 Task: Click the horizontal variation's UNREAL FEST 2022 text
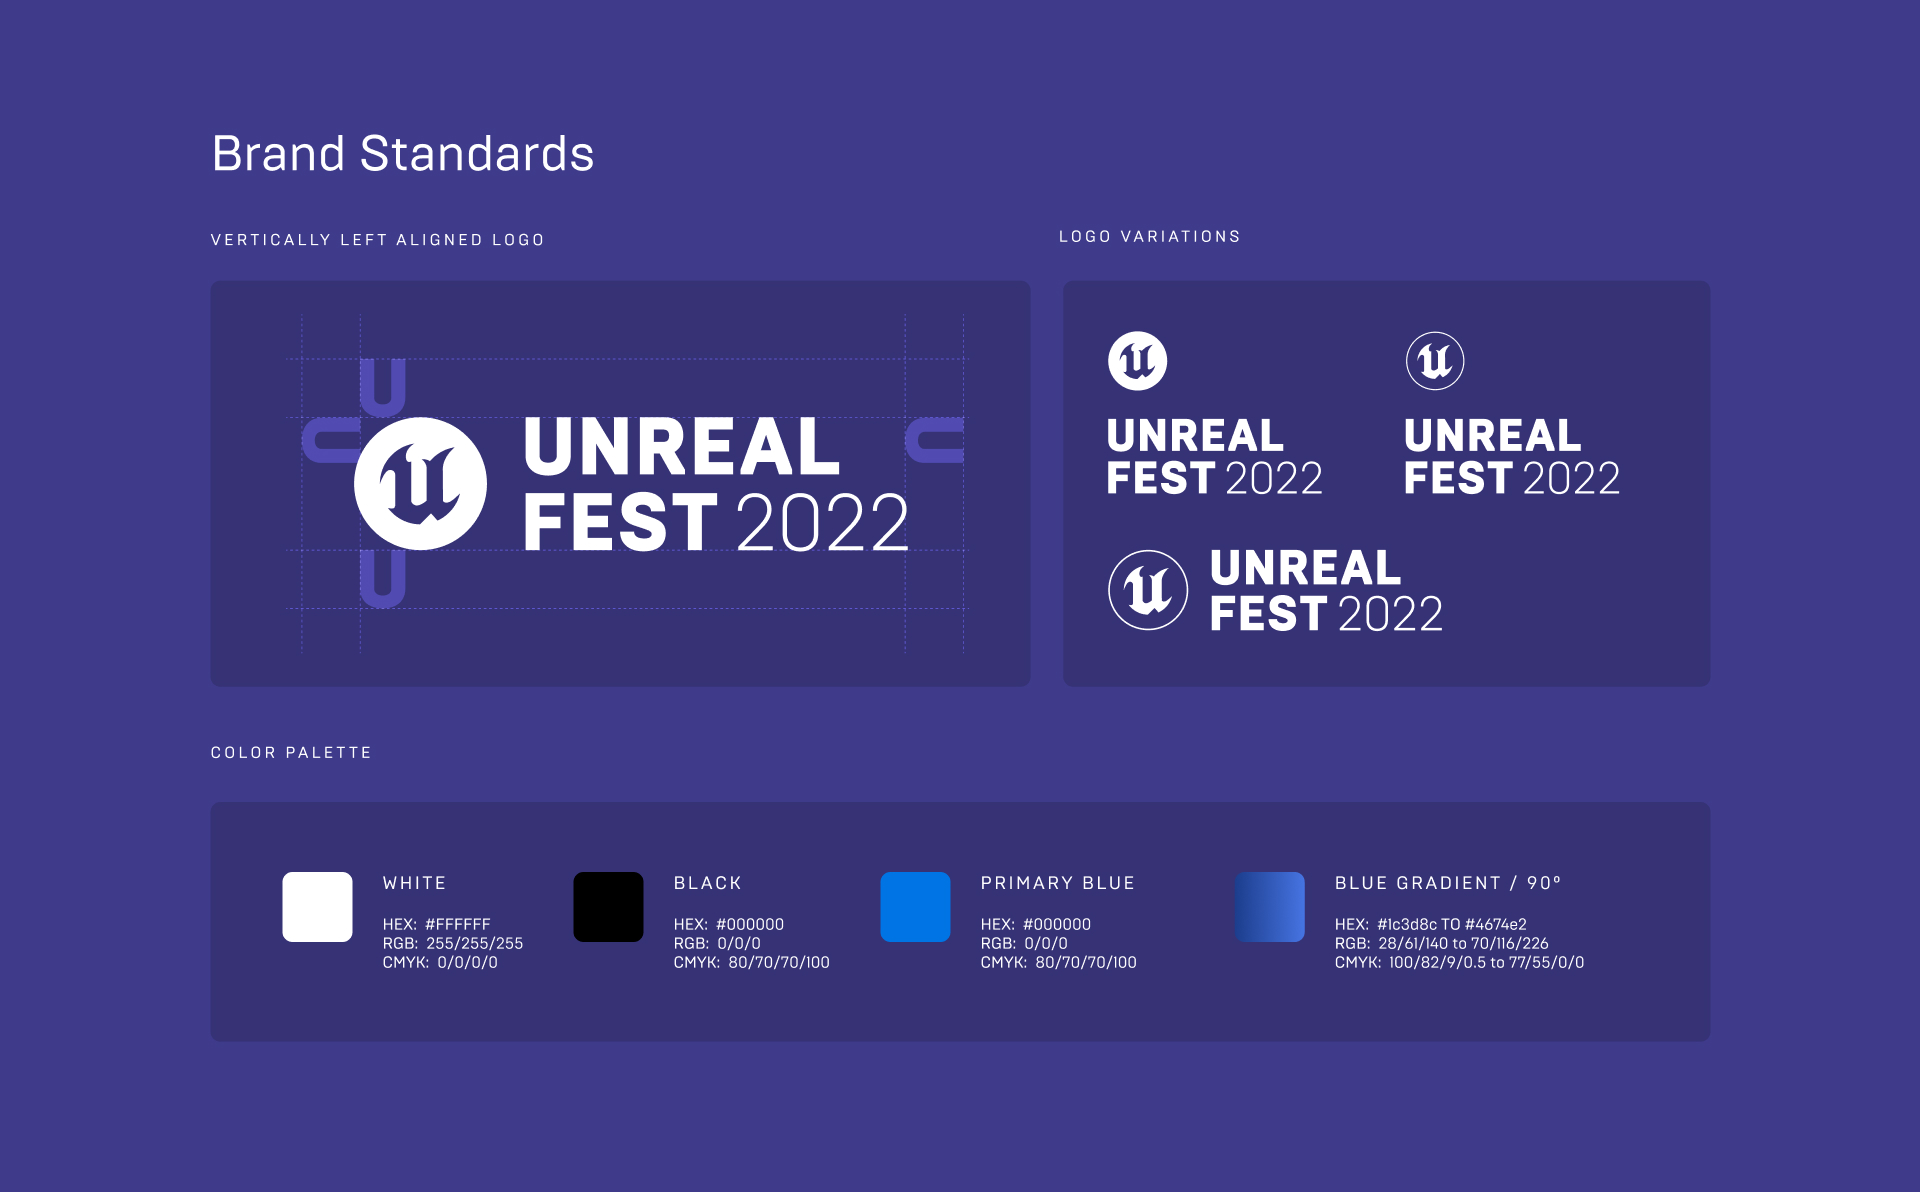click(x=1325, y=591)
